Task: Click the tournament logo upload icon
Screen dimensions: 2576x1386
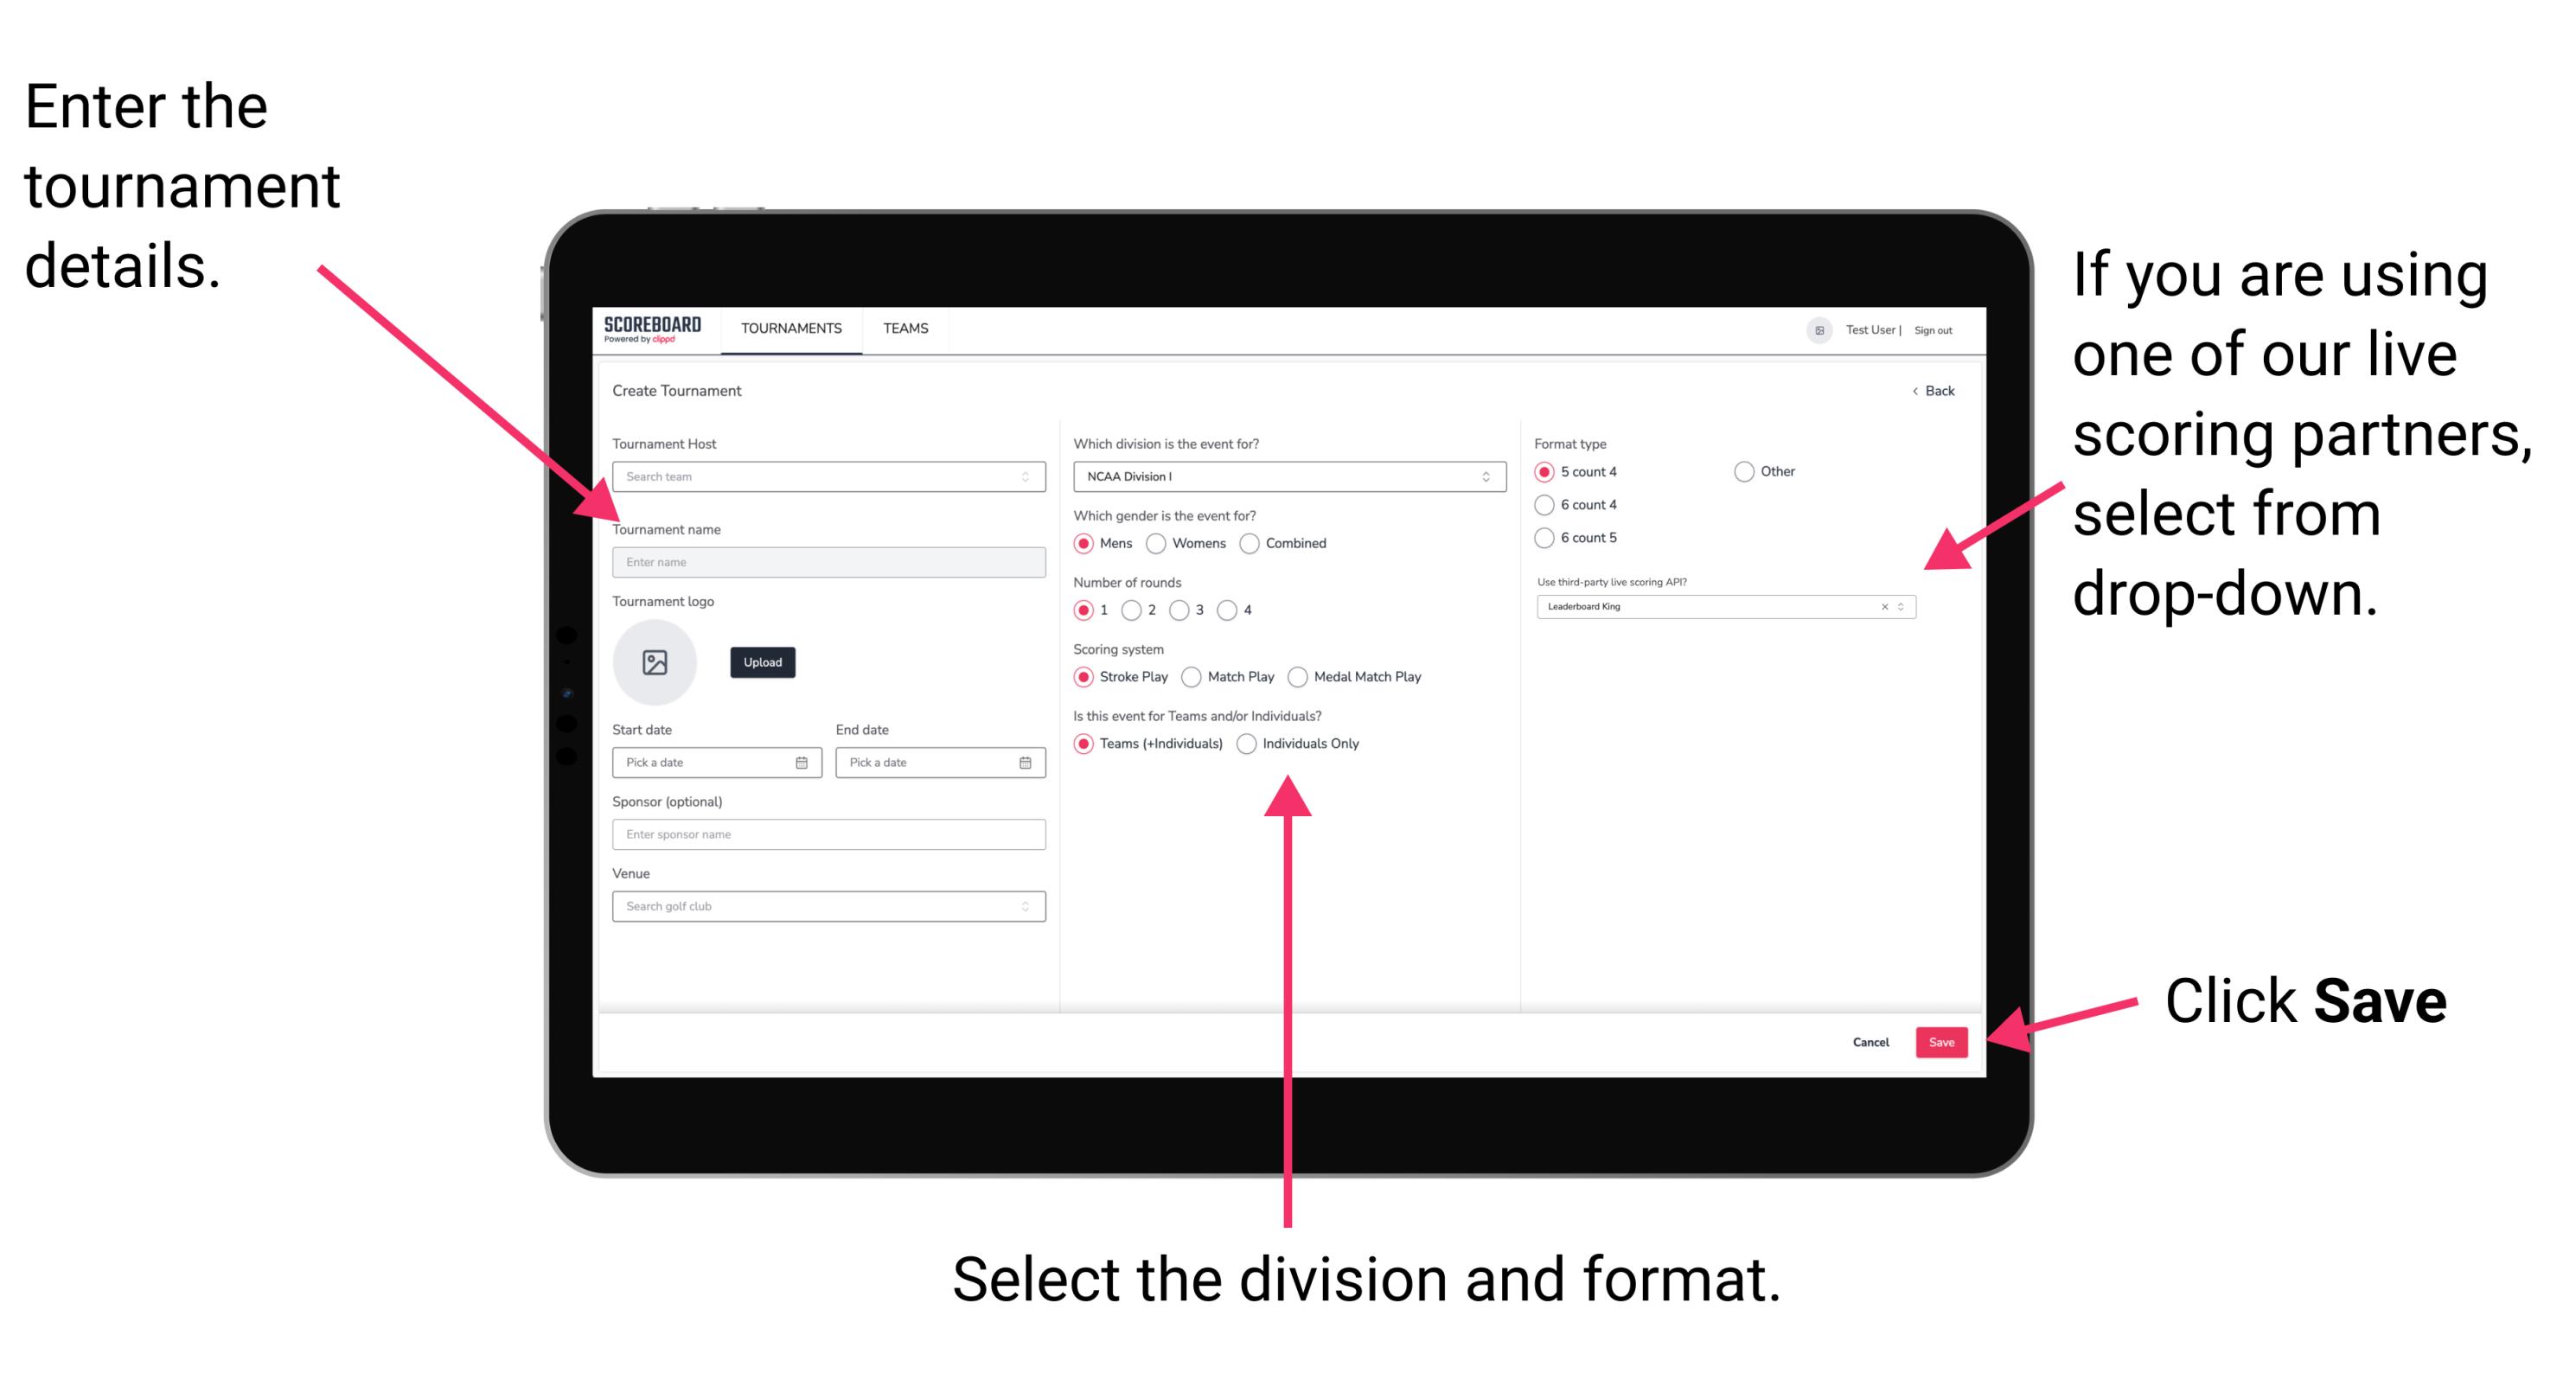Action: click(657, 661)
